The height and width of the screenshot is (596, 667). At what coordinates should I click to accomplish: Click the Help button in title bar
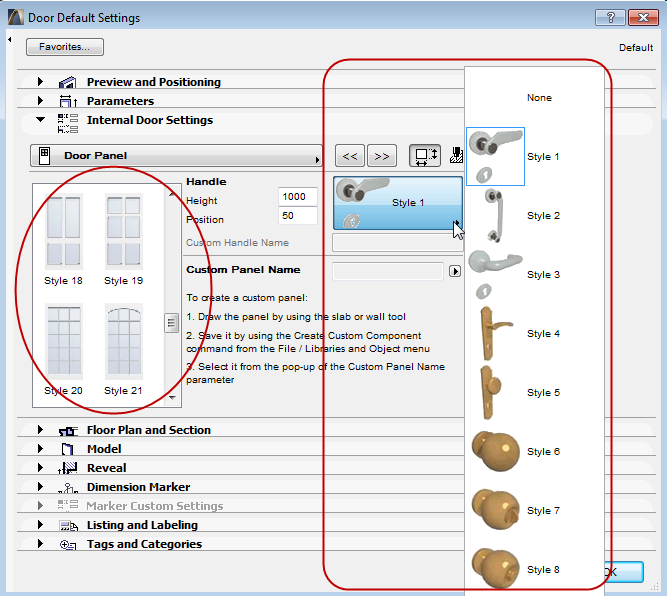point(610,17)
